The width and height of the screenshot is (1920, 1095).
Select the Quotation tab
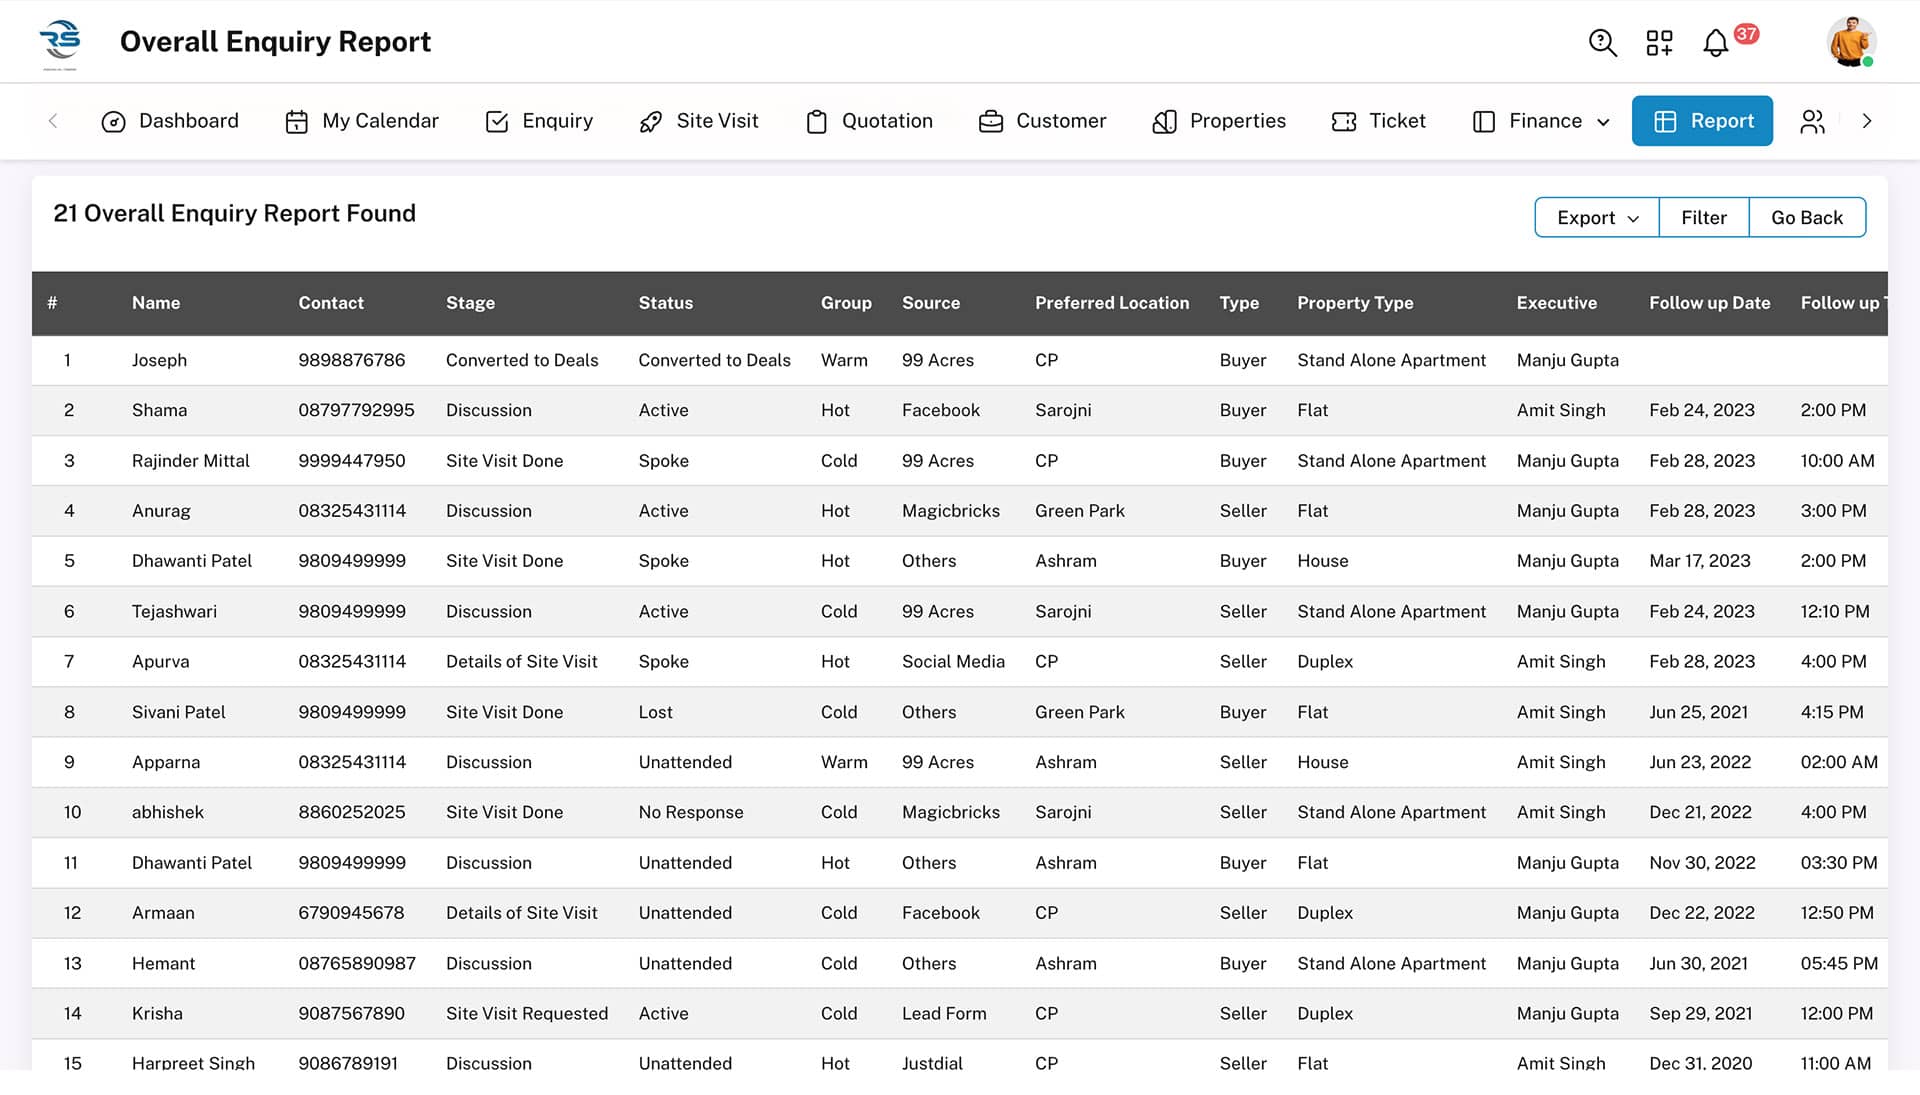[869, 121]
